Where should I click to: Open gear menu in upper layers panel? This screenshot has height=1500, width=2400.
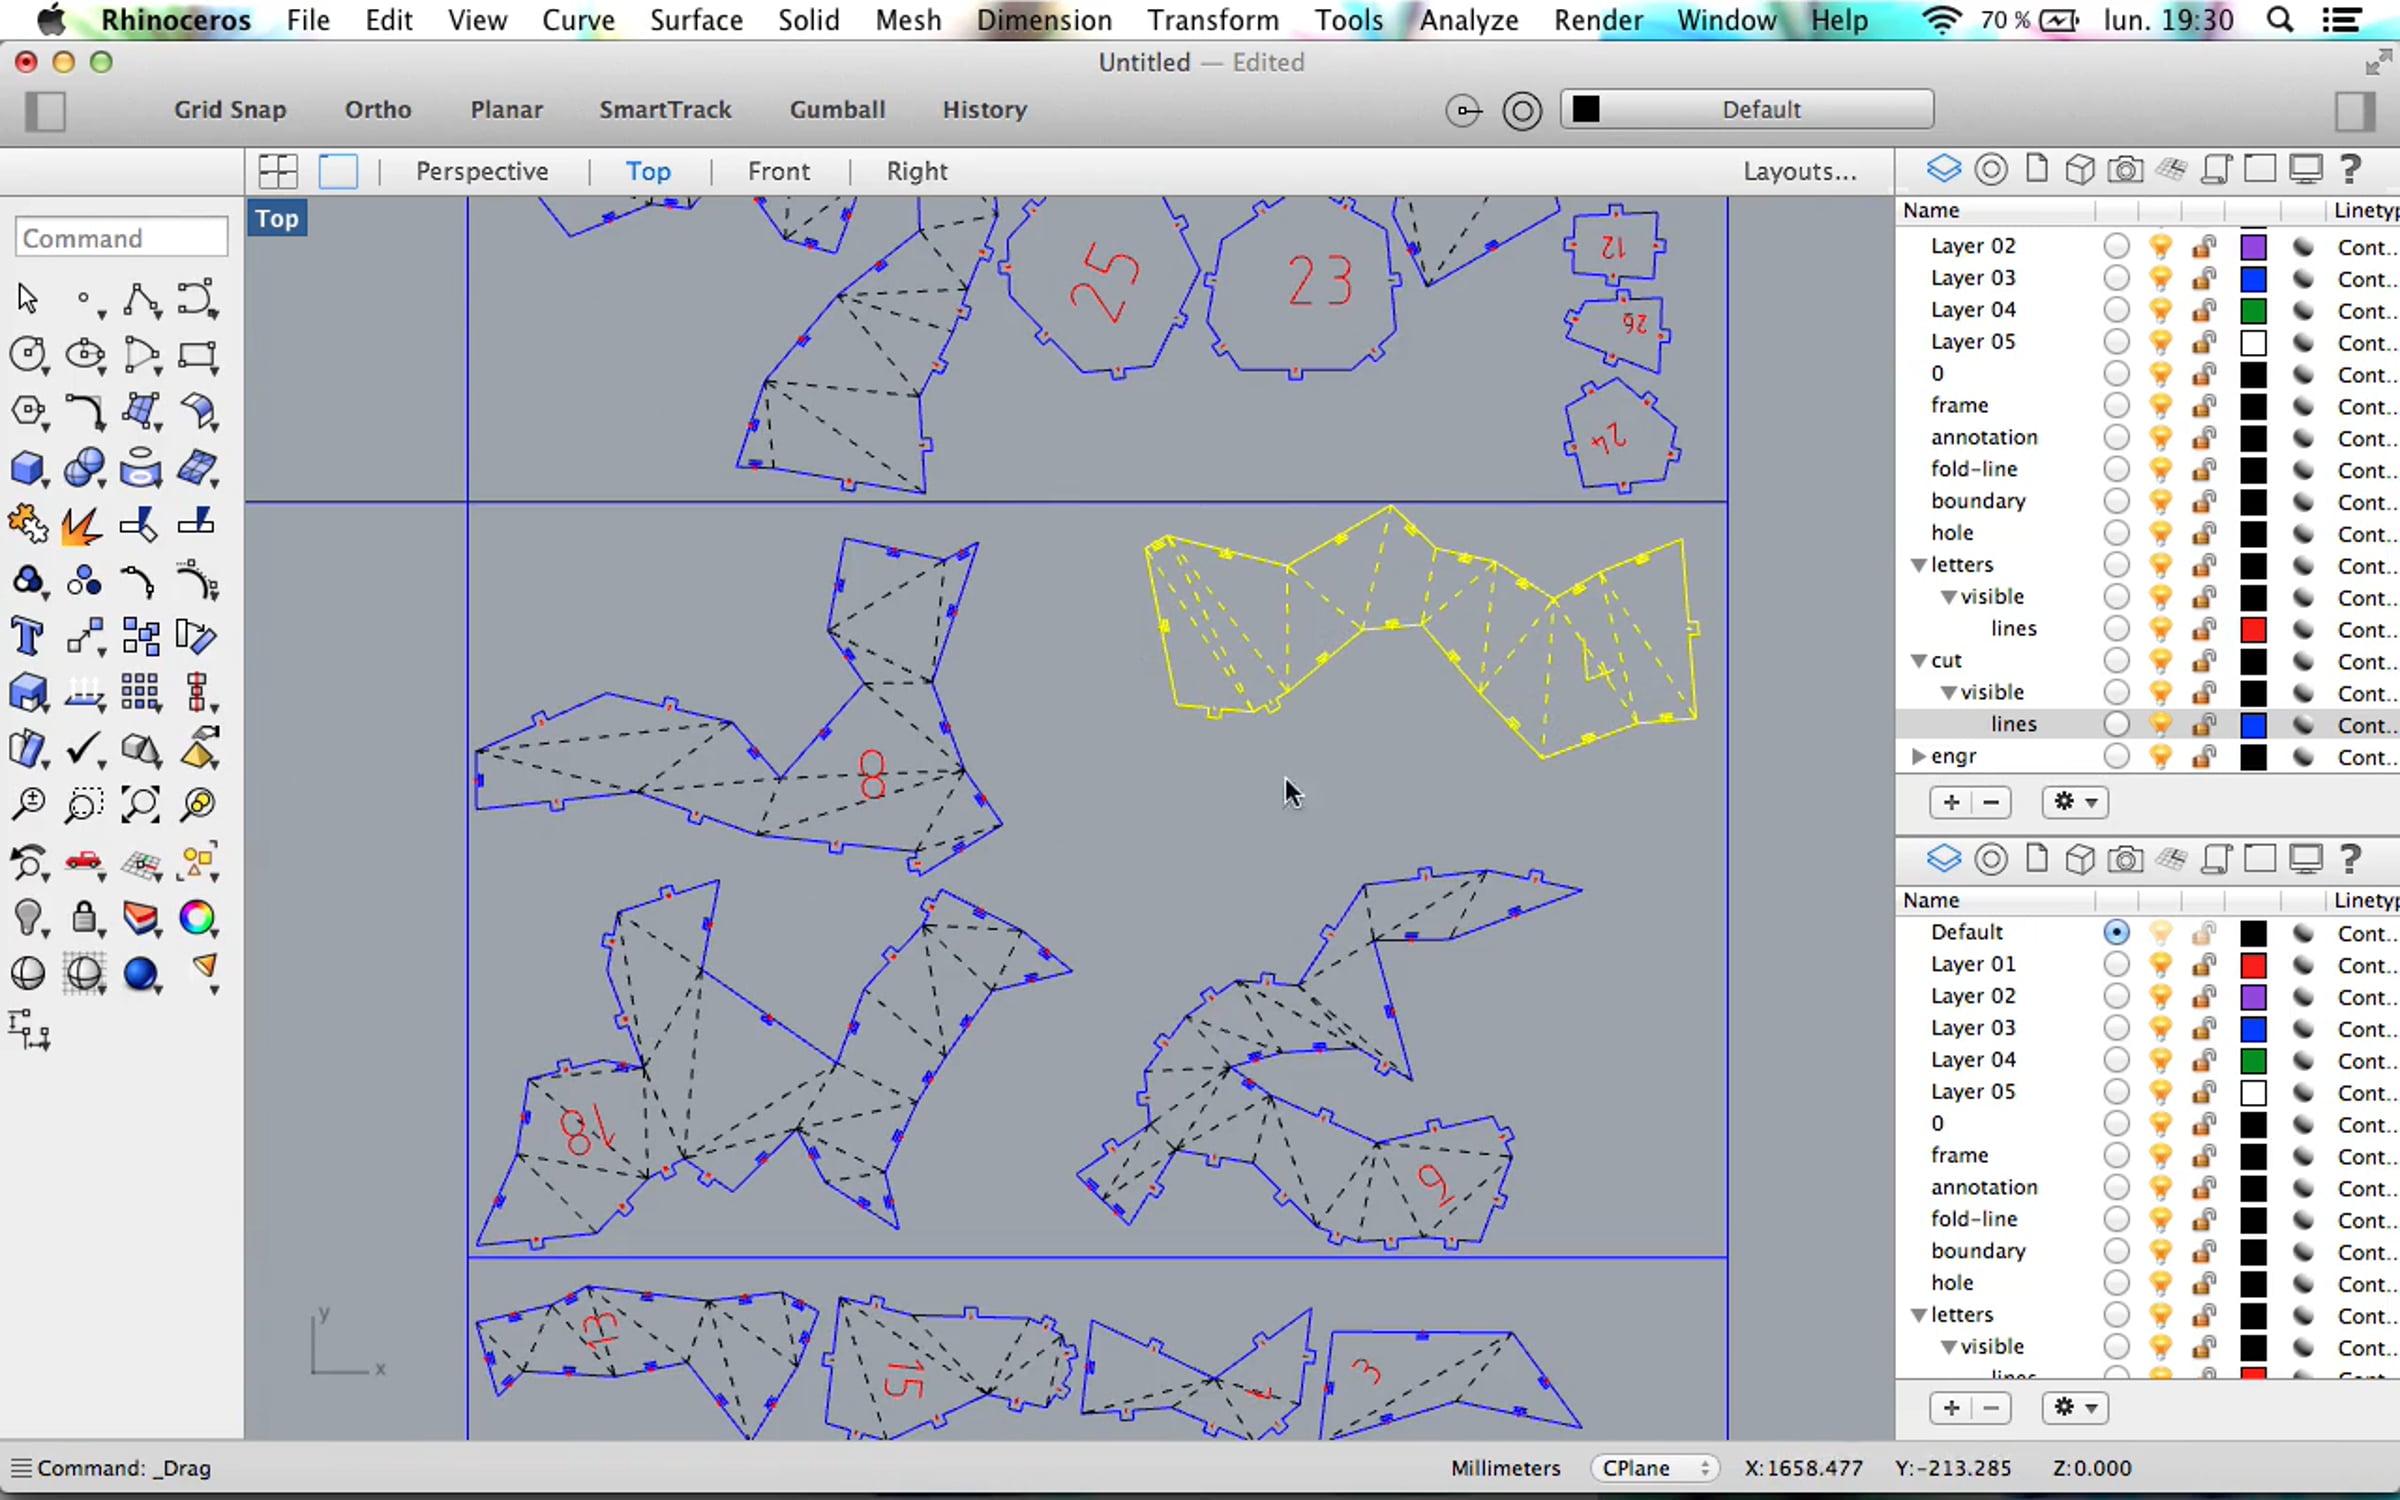(x=2075, y=802)
